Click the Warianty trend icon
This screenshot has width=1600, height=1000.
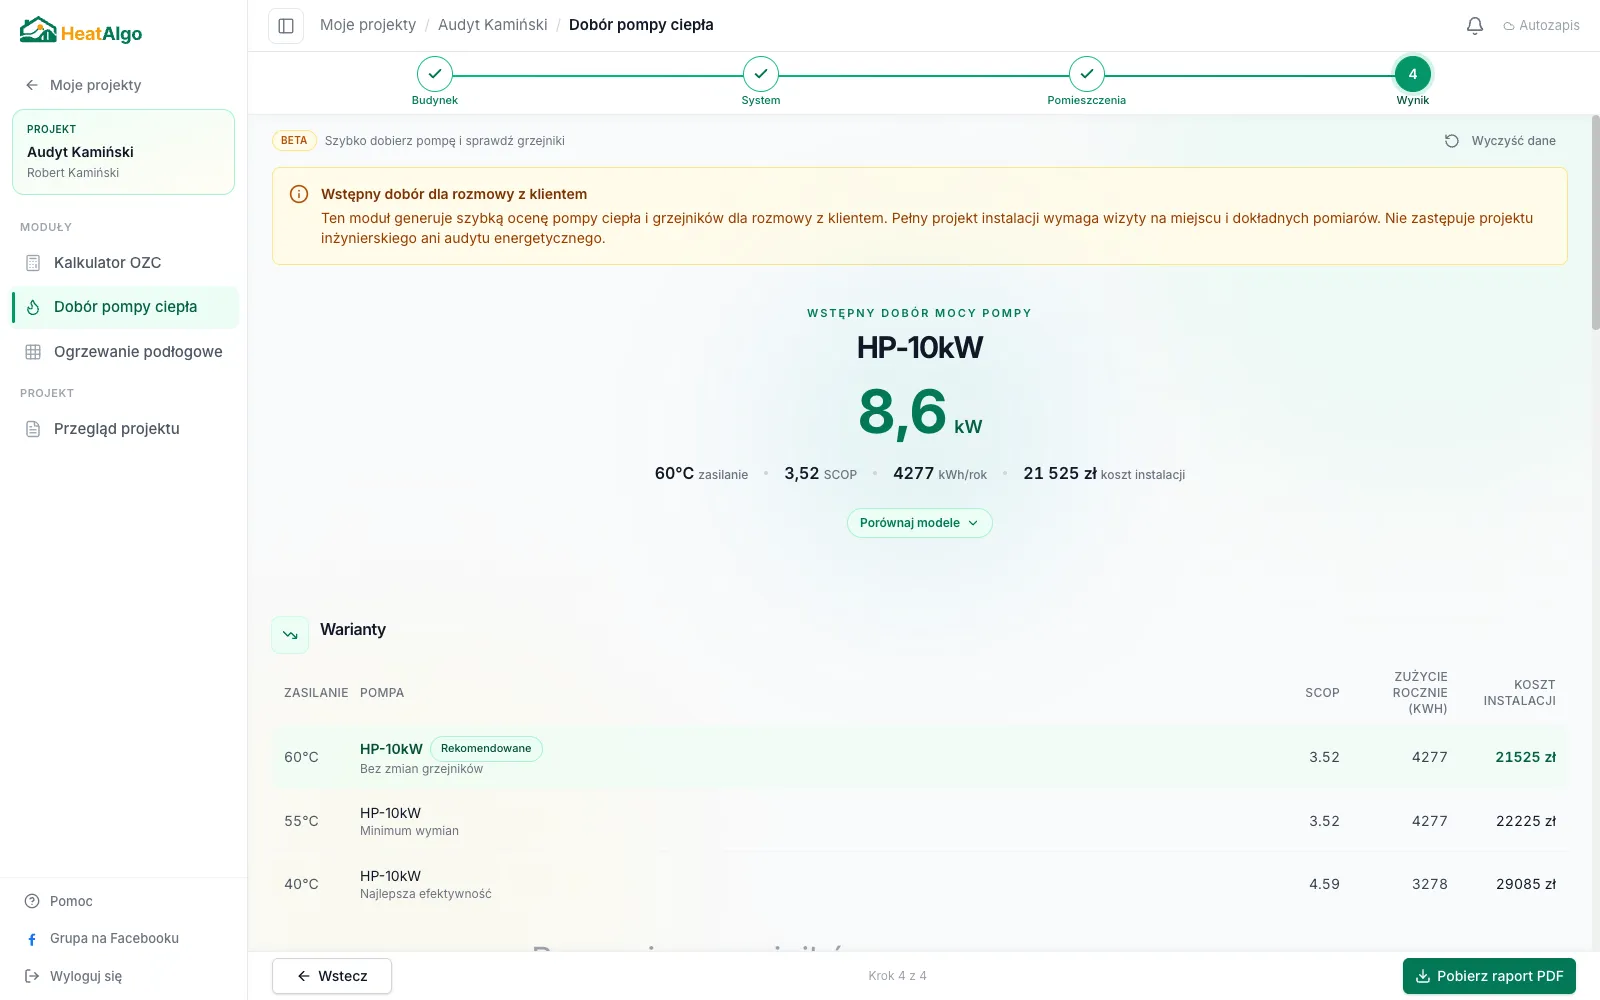point(290,635)
